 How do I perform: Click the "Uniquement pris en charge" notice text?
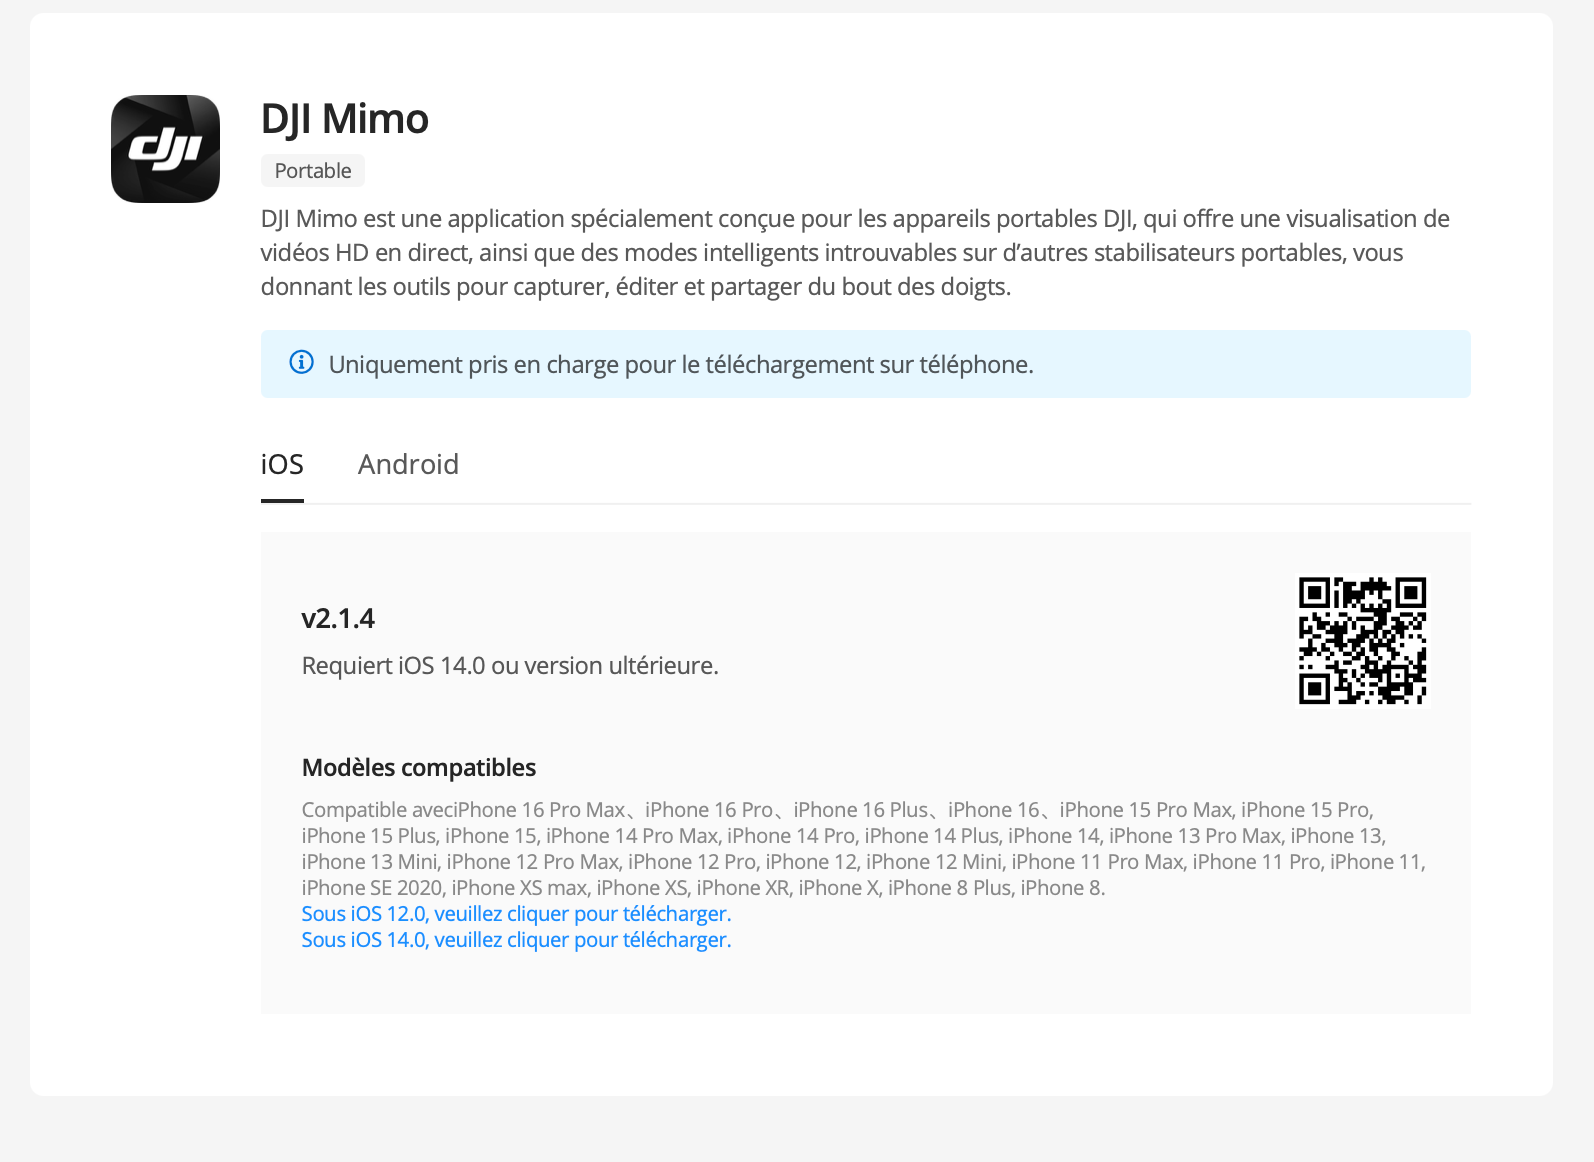point(680,365)
